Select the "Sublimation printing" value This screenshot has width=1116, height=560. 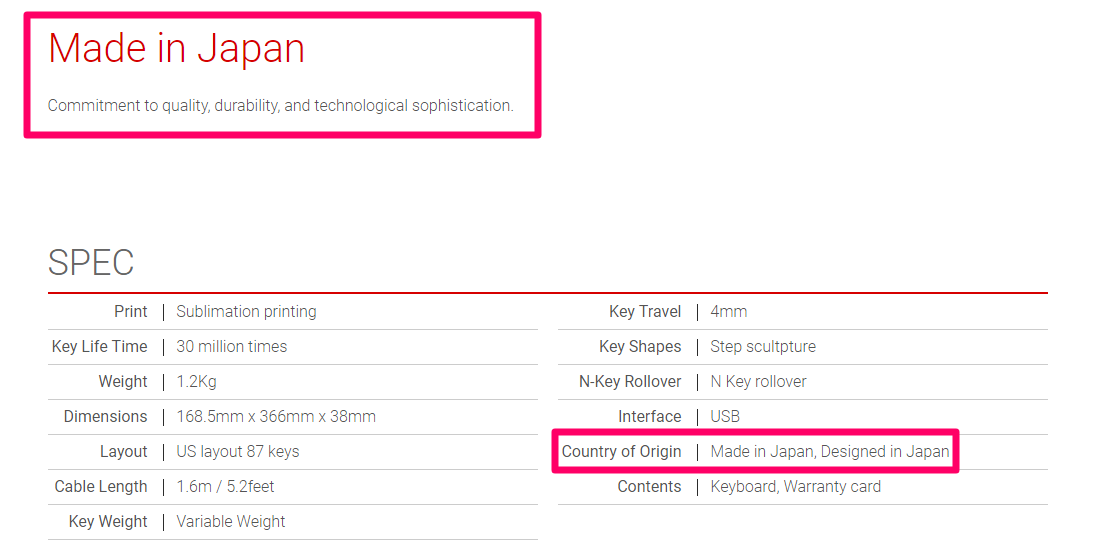tap(246, 312)
